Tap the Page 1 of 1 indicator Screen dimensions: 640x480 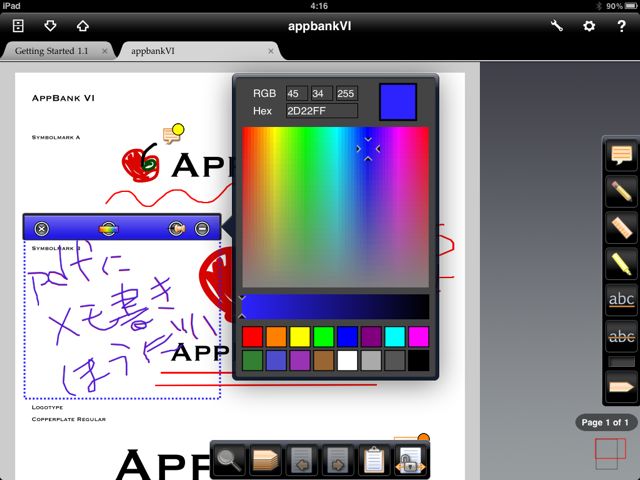point(605,422)
